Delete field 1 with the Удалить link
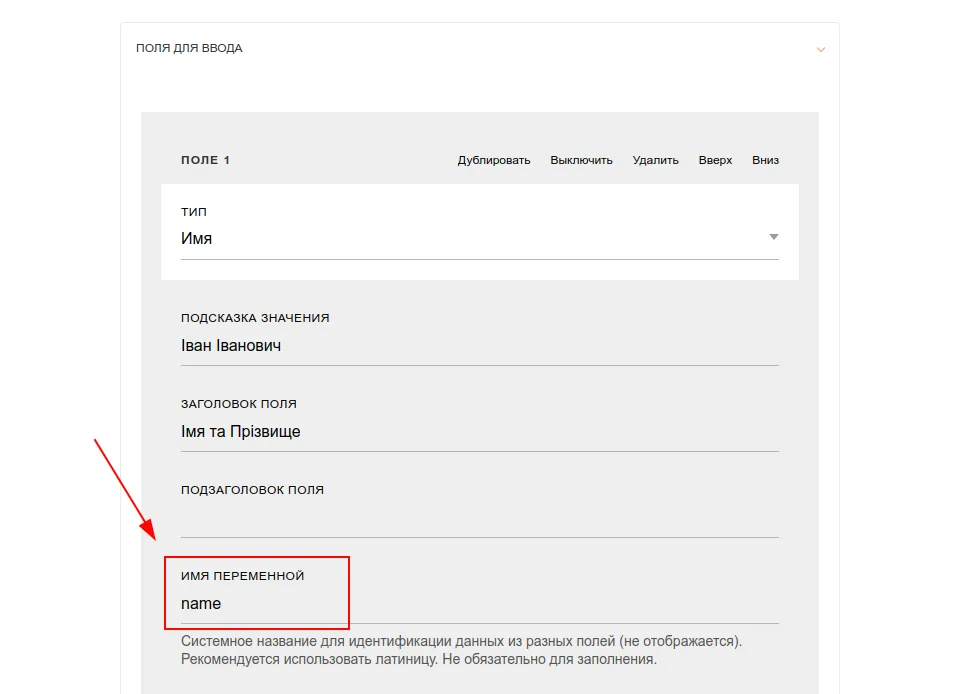Viewport: 960px width, 694px height. click(655, 160)
